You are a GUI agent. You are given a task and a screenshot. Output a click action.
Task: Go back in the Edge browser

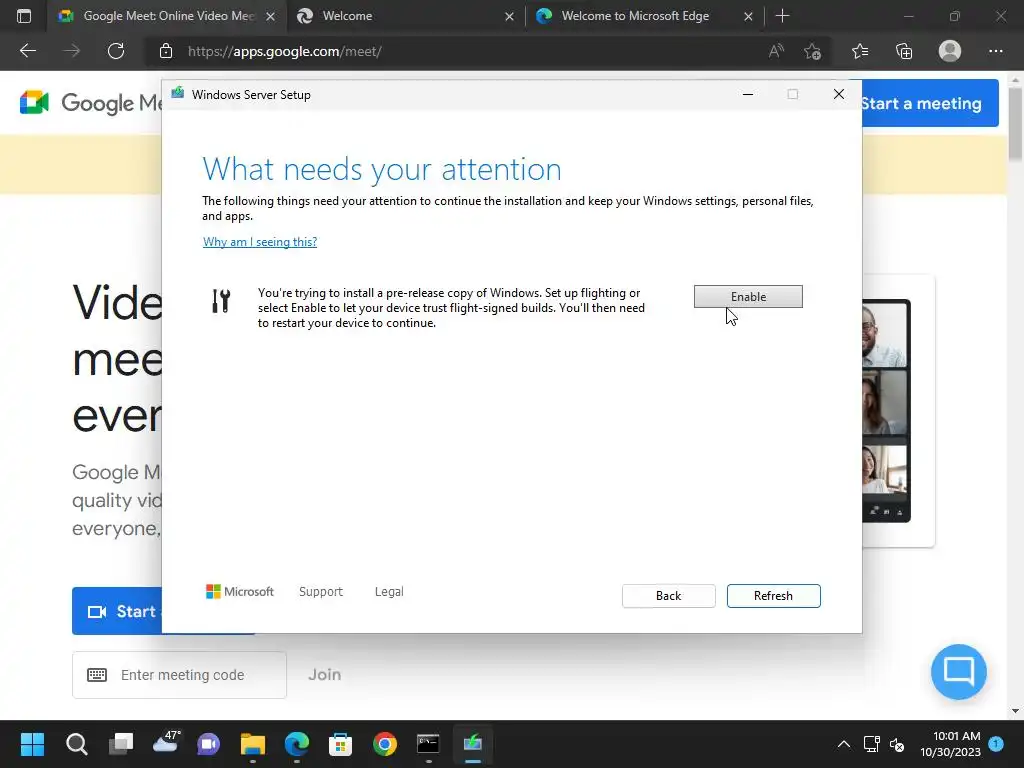[x=28, y=51]
